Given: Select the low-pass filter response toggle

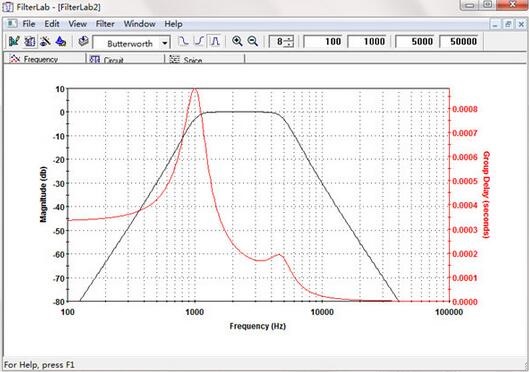Looking at the screenshot, I should pos(183,41).
